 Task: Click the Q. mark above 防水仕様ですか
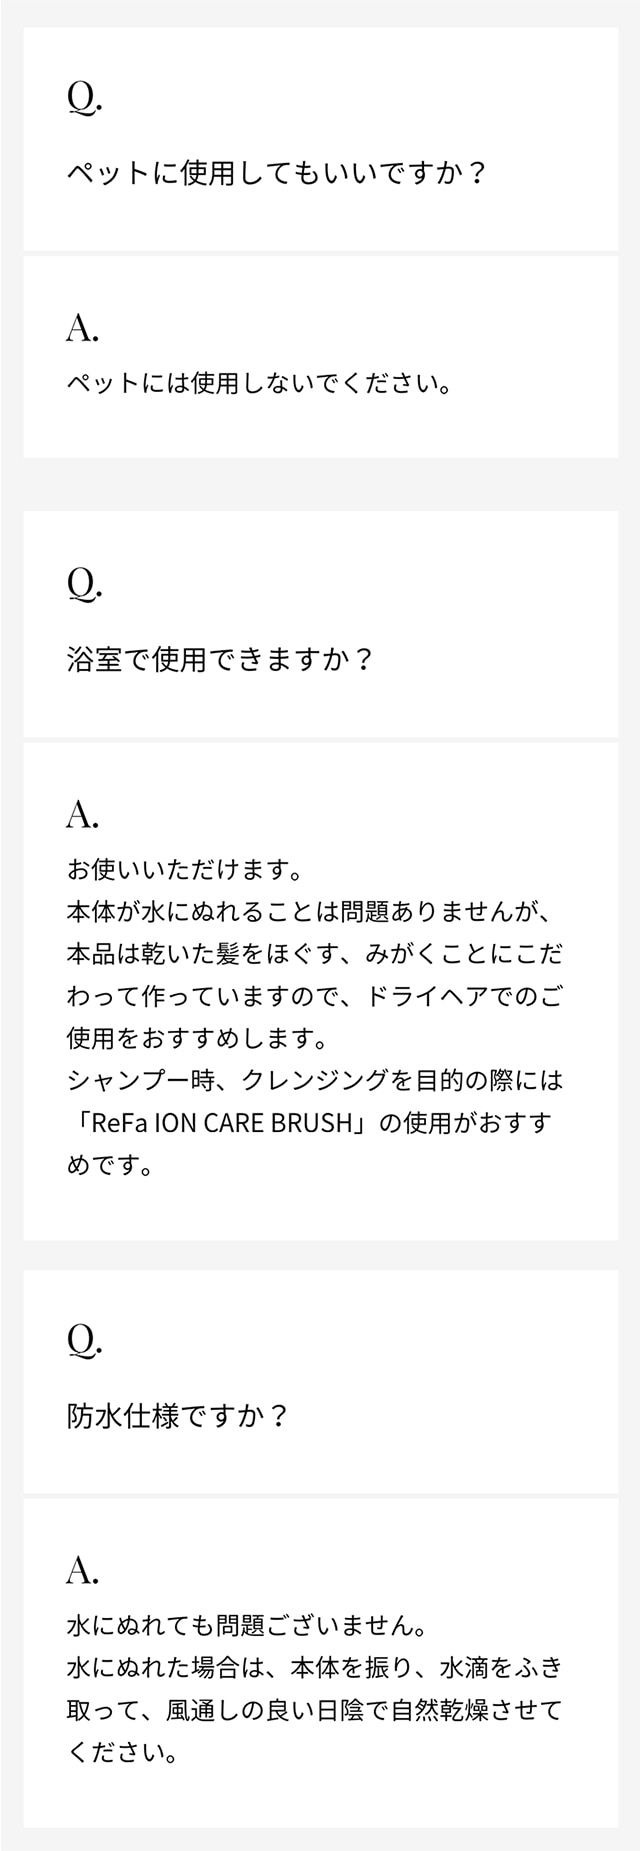tap(84, 1339)
